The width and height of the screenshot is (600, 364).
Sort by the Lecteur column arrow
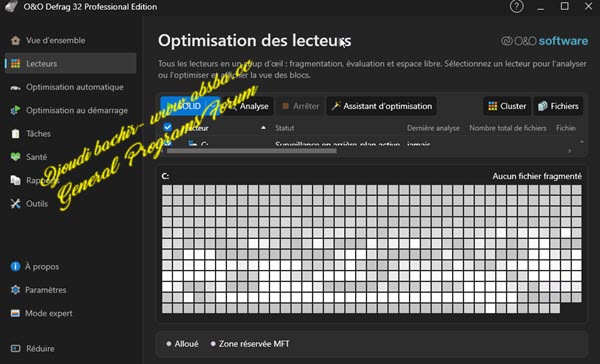263,128
